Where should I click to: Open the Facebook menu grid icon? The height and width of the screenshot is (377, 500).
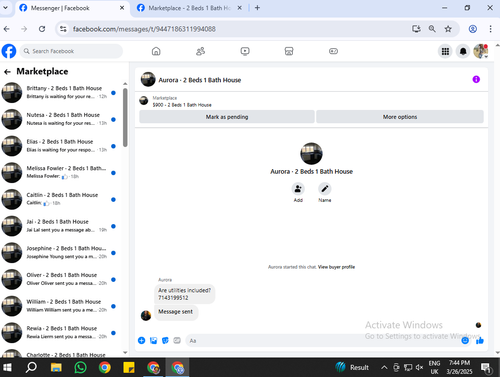pyautogui.click(x=445, y=51)
